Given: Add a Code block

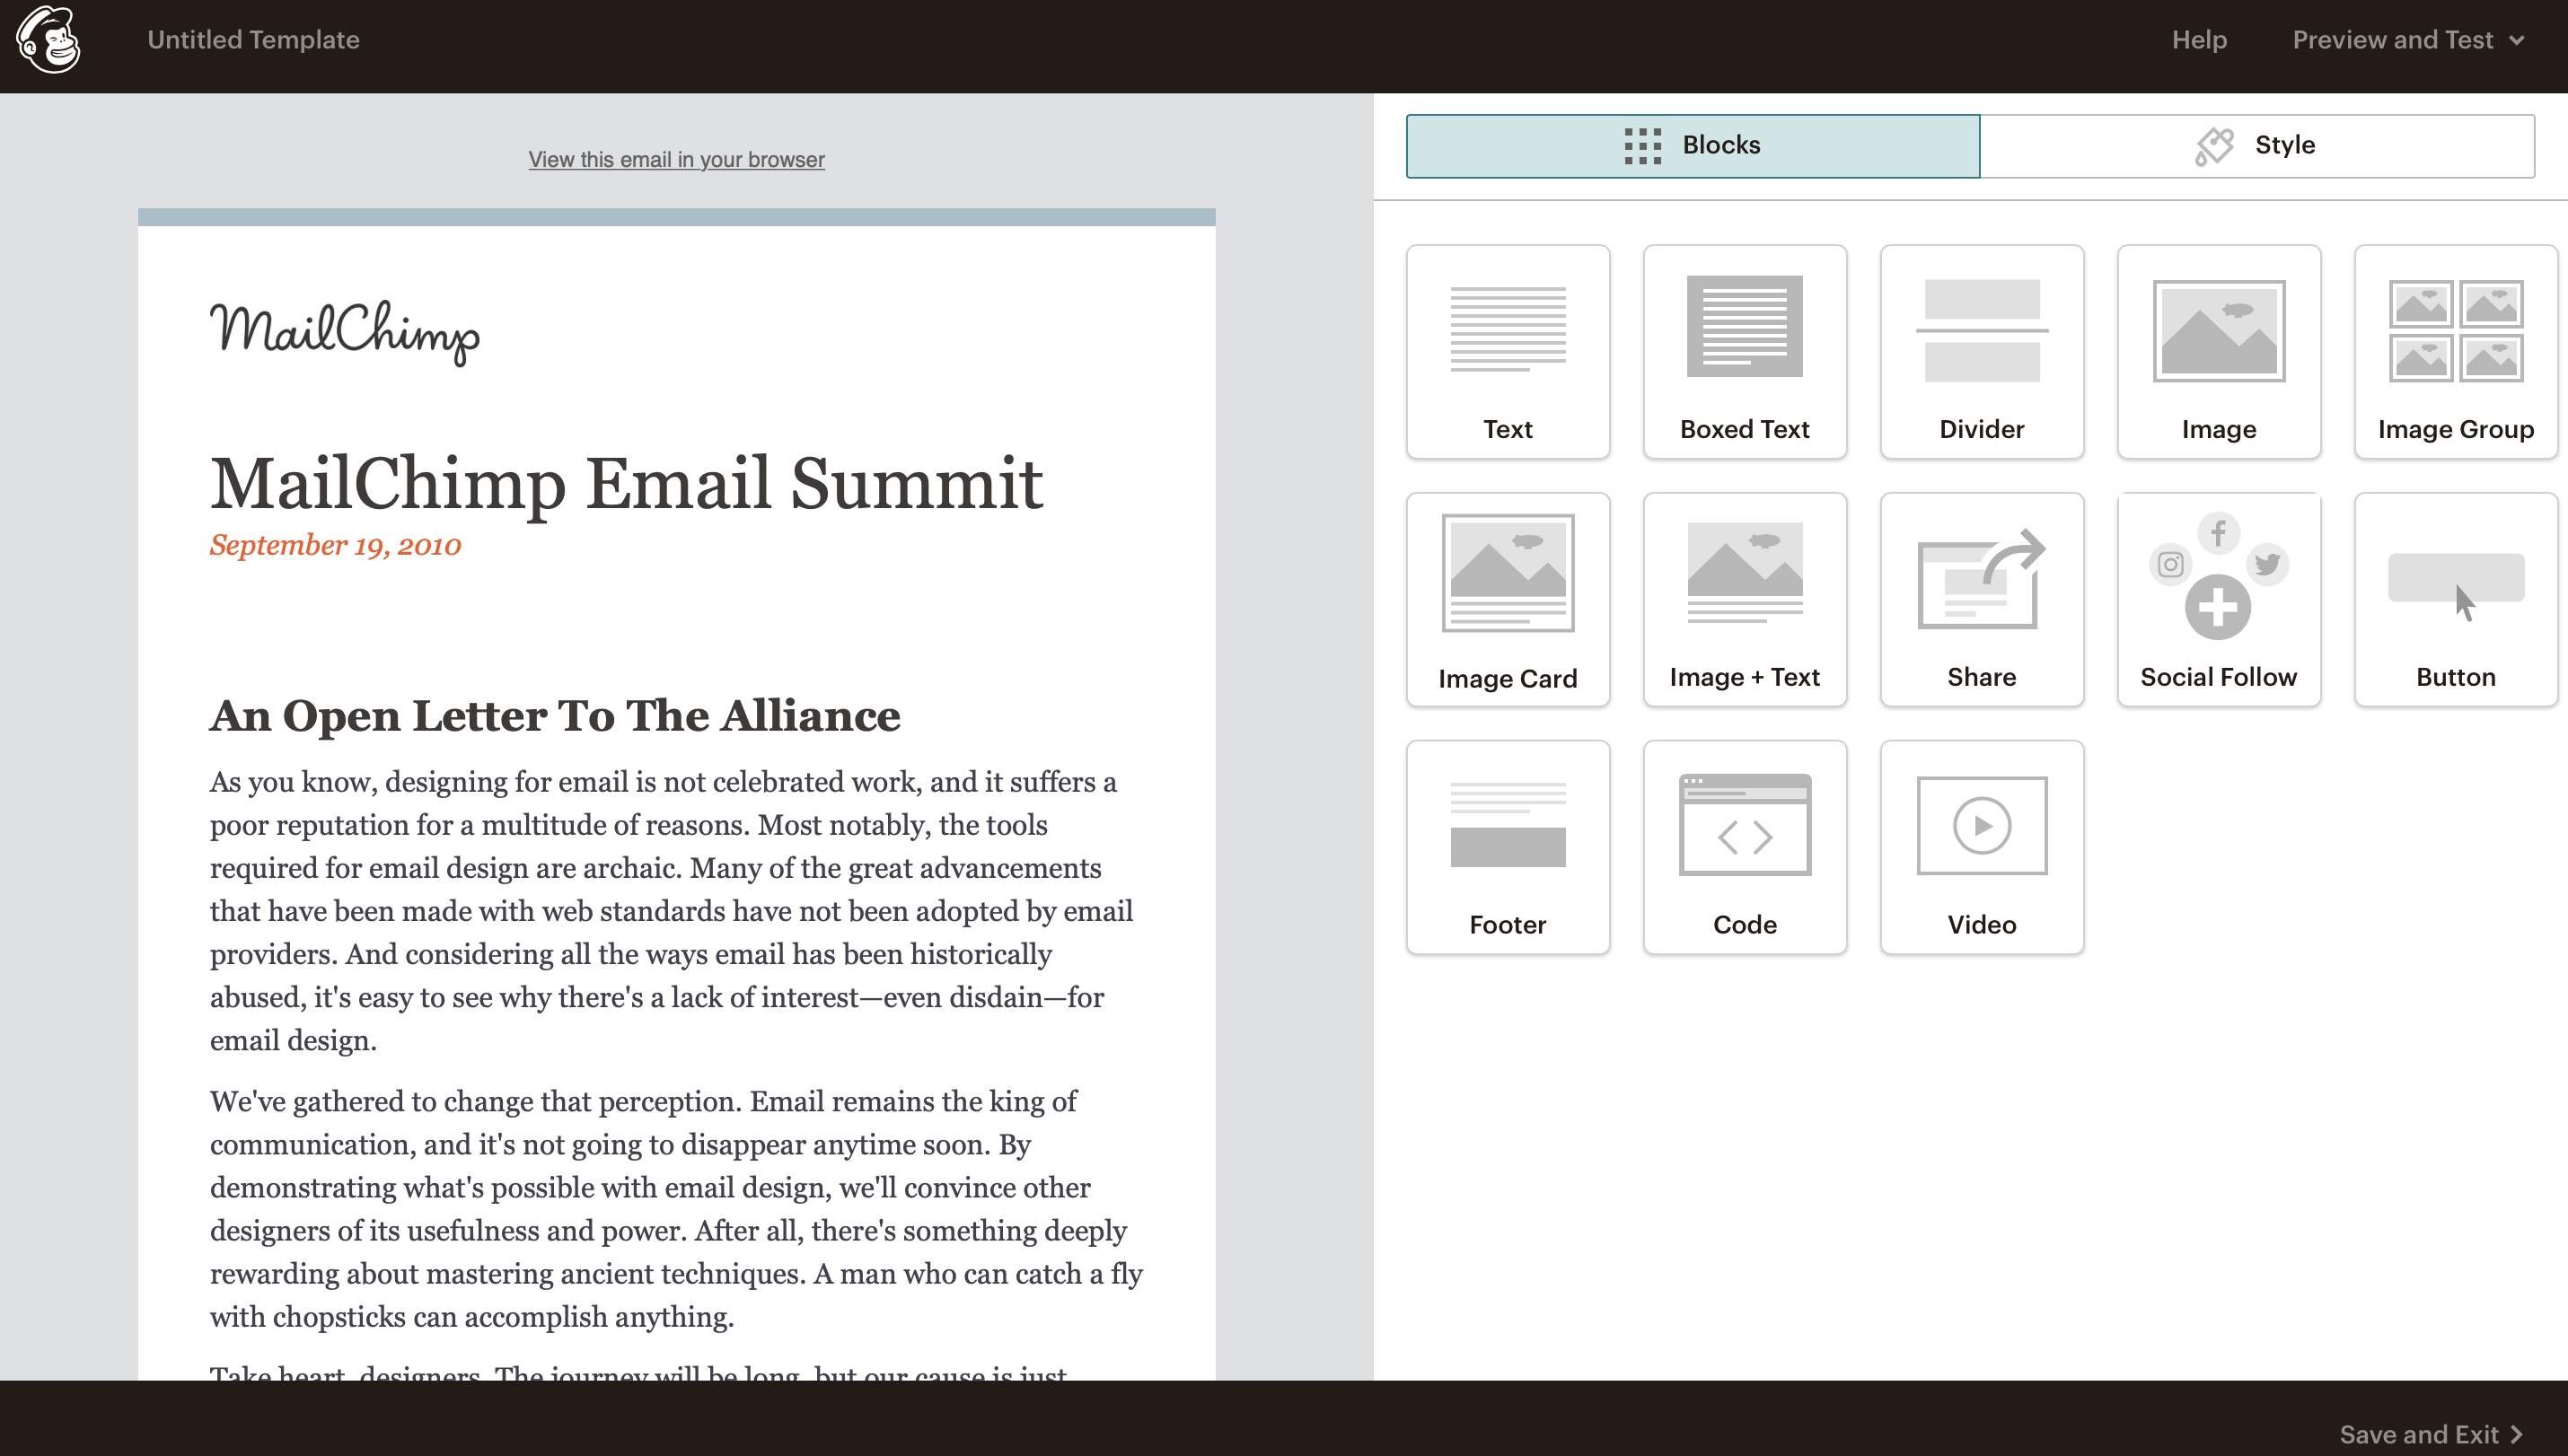Looking at the screenshot, I should (x=1745, y=848).
